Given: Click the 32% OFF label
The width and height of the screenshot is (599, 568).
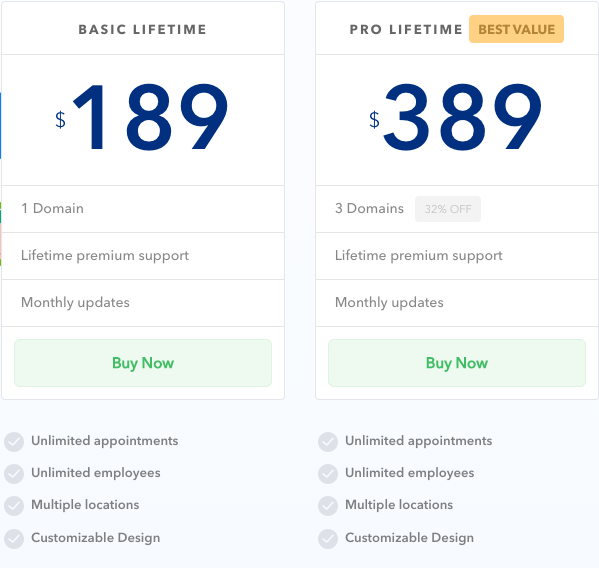Looking at the screenshot, I should click(448, 209).
